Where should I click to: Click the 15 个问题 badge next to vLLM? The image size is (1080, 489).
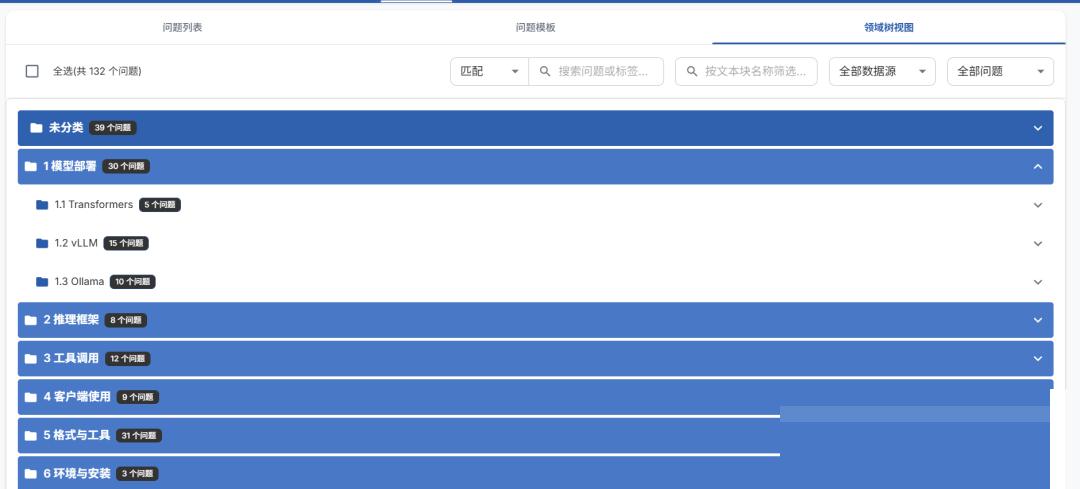click(x=126, y=244)
